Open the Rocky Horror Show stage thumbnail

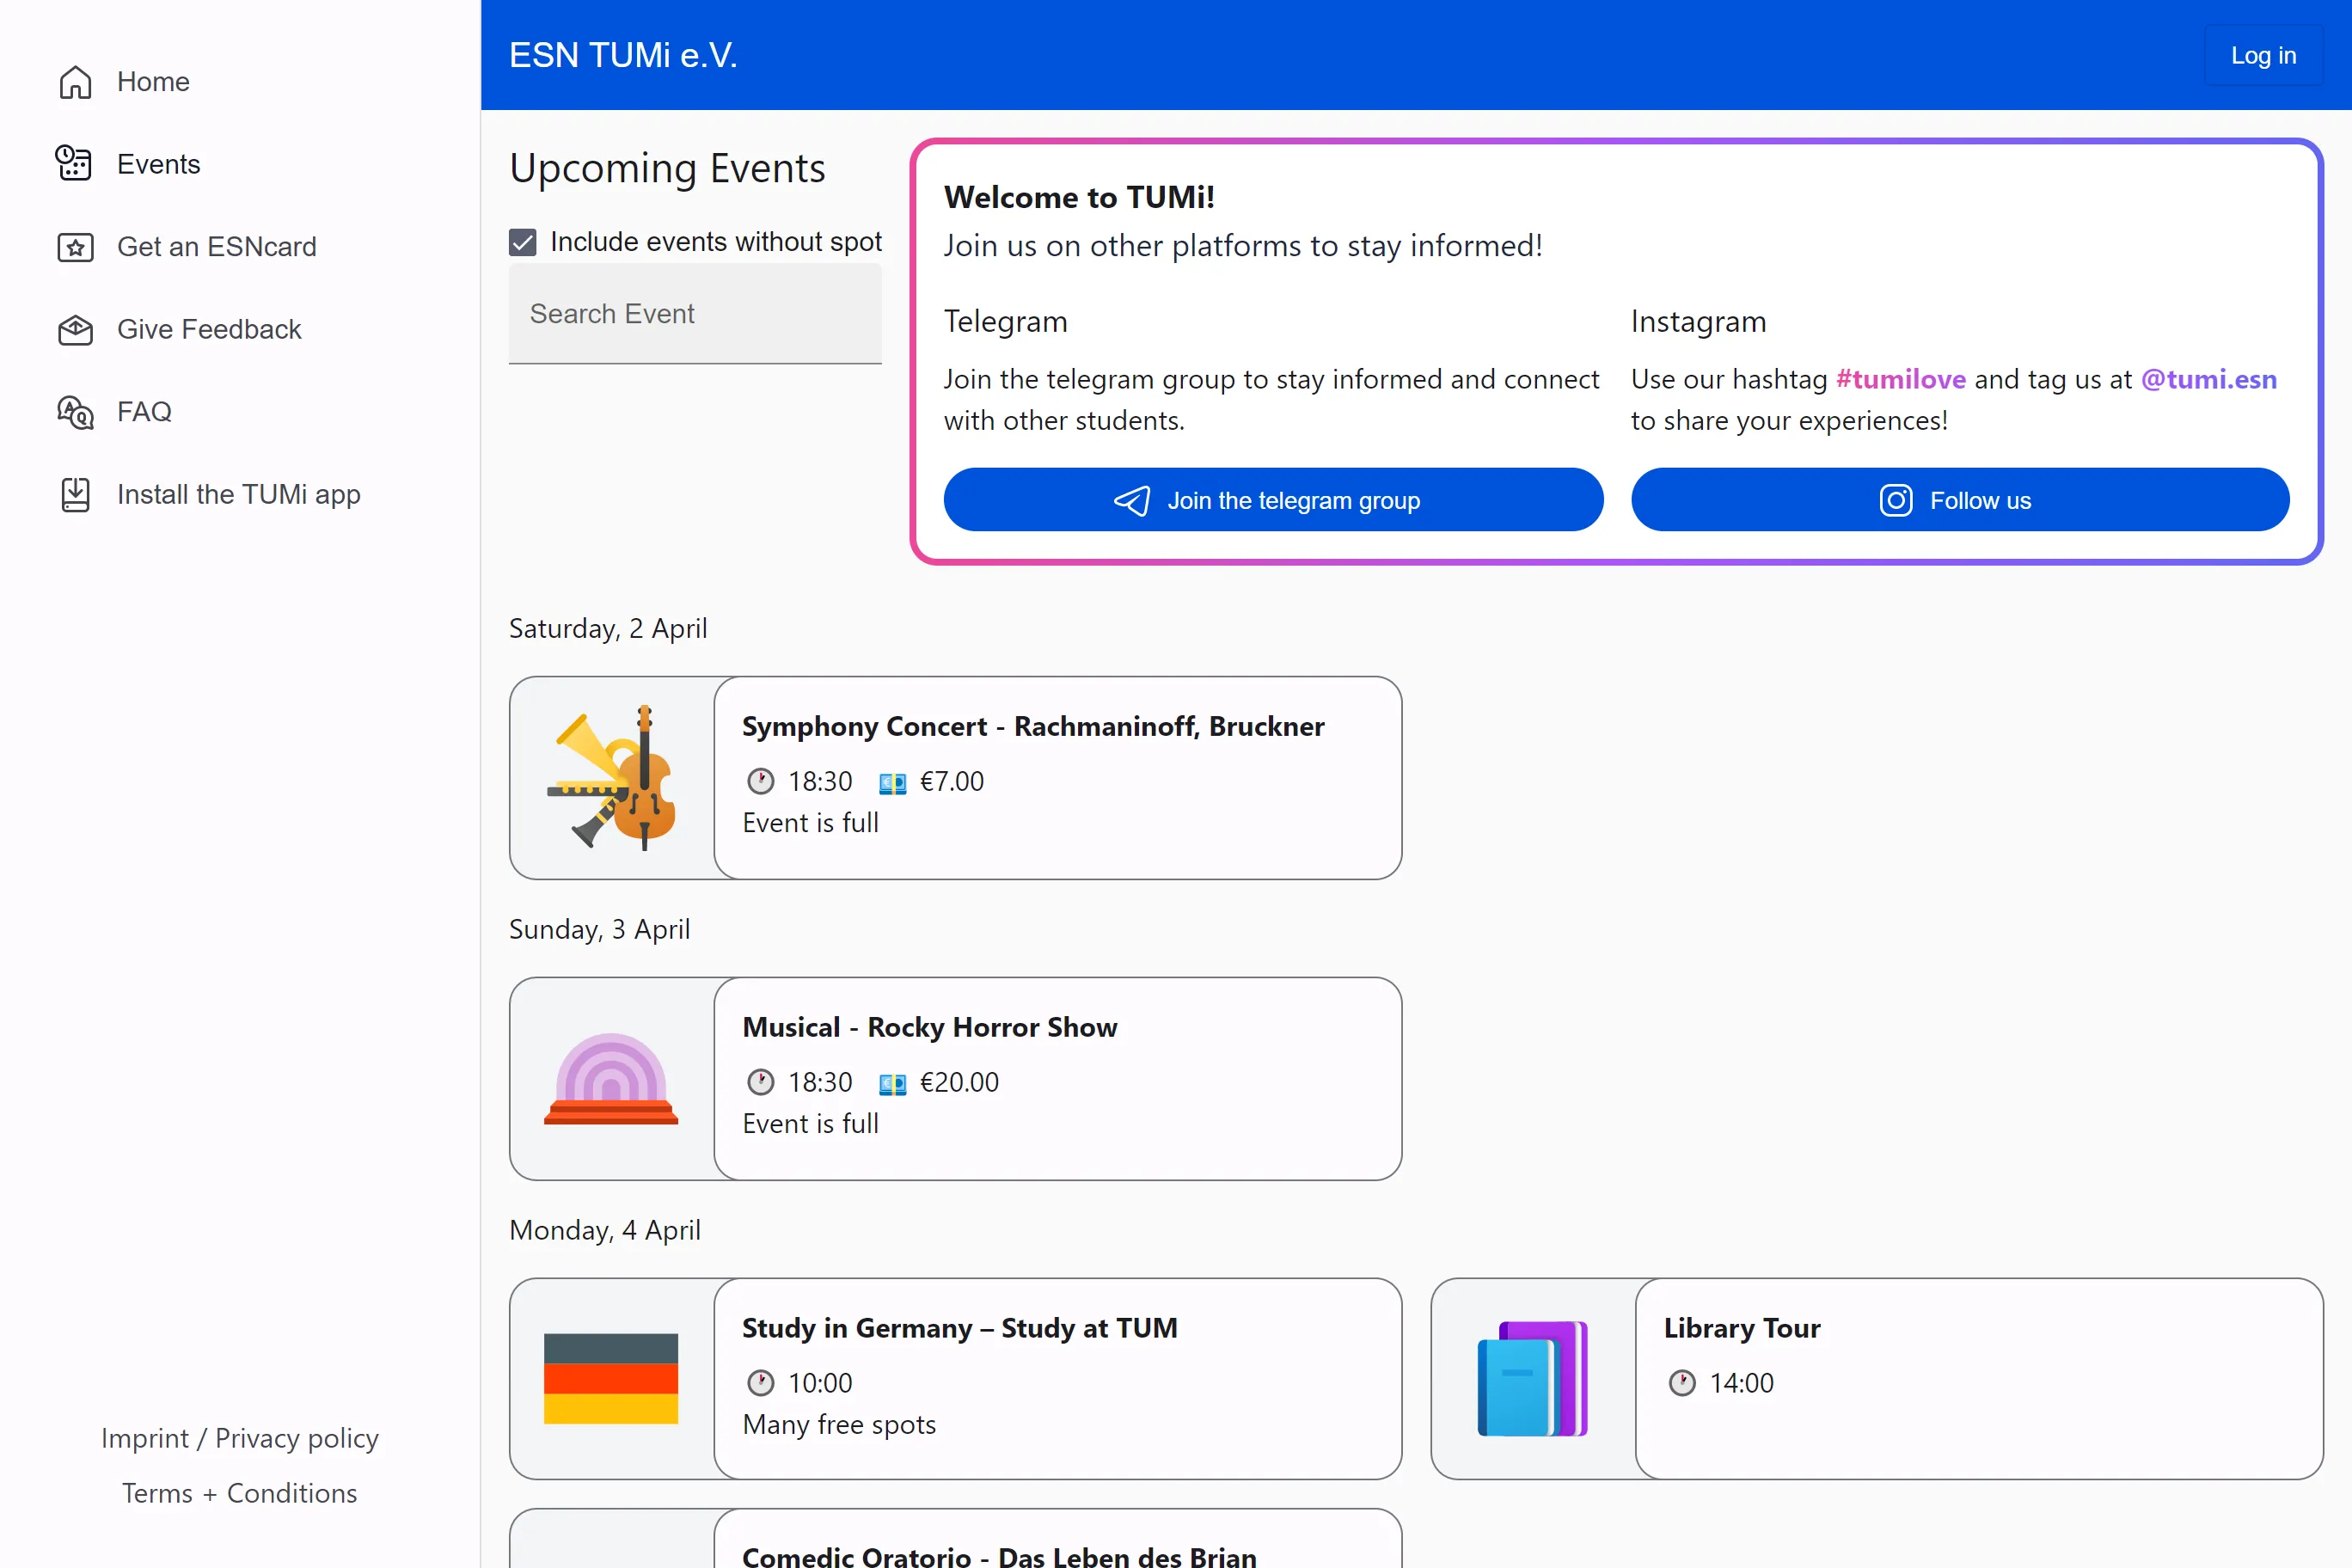(x=611, y=1078)
